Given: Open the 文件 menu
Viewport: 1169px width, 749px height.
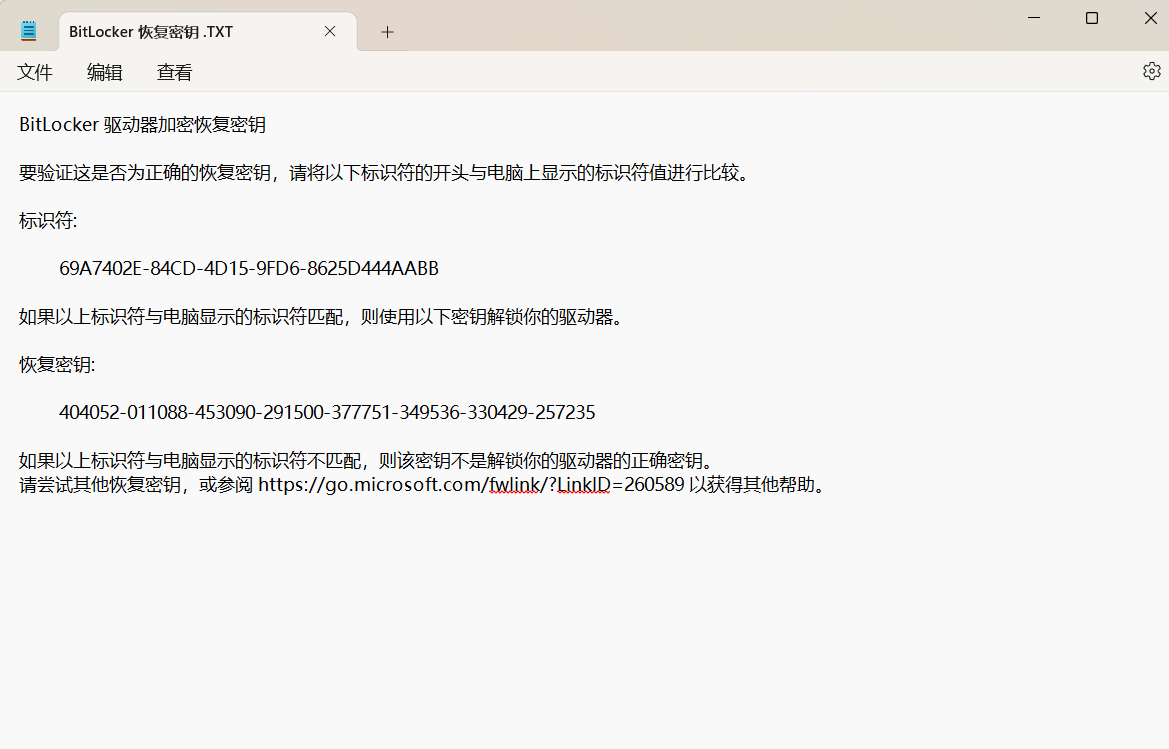Looking at the screenshot, I should coord(35,72).
